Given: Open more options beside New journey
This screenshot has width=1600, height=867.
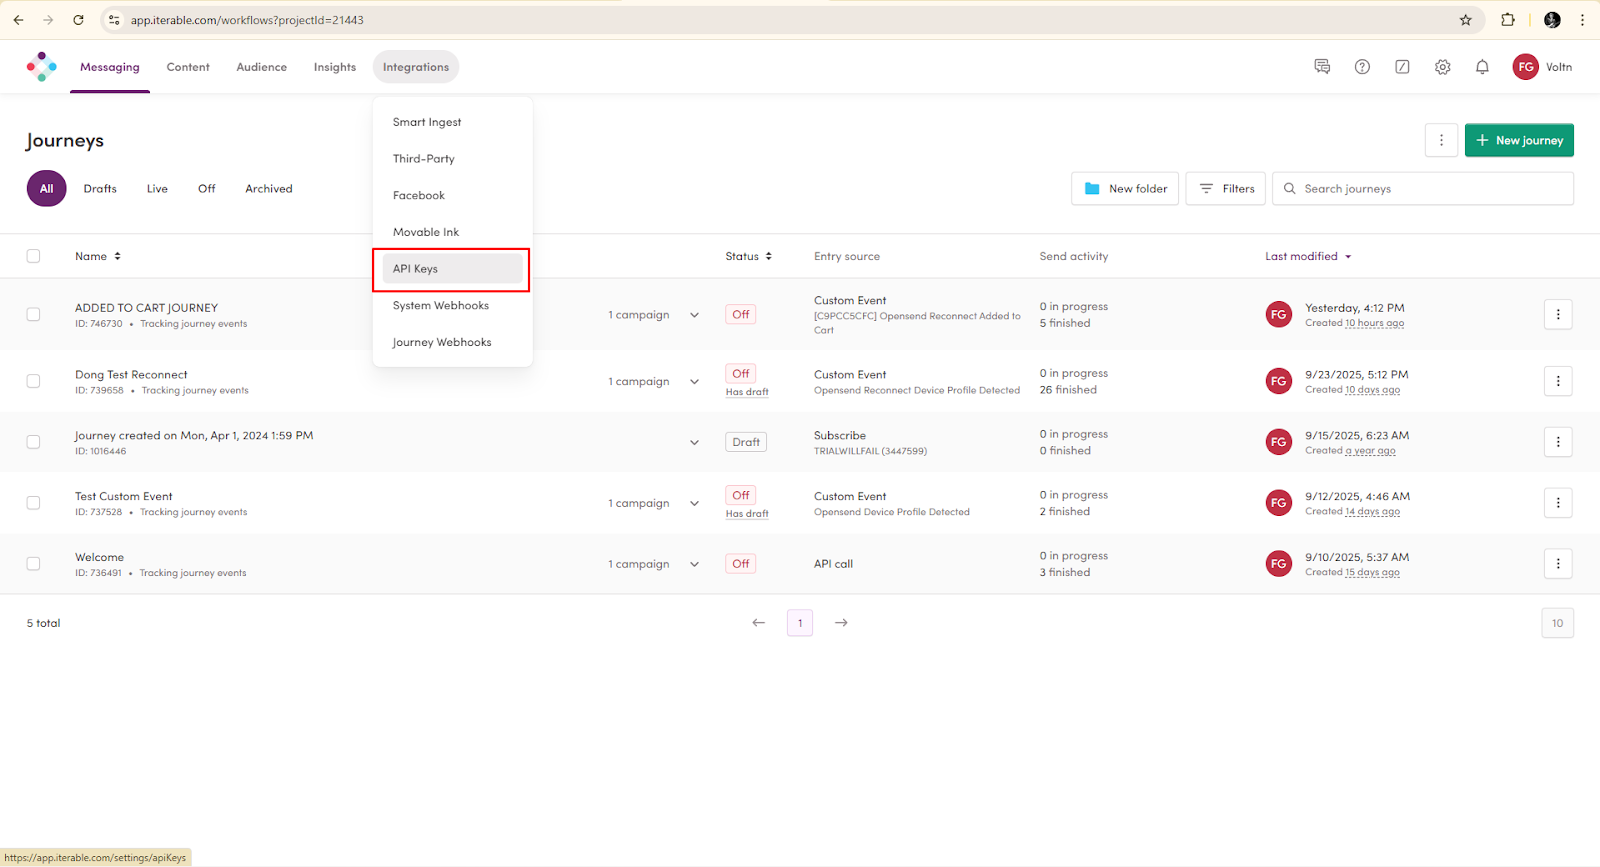Looking at the screenshot, I should 1441,141.
